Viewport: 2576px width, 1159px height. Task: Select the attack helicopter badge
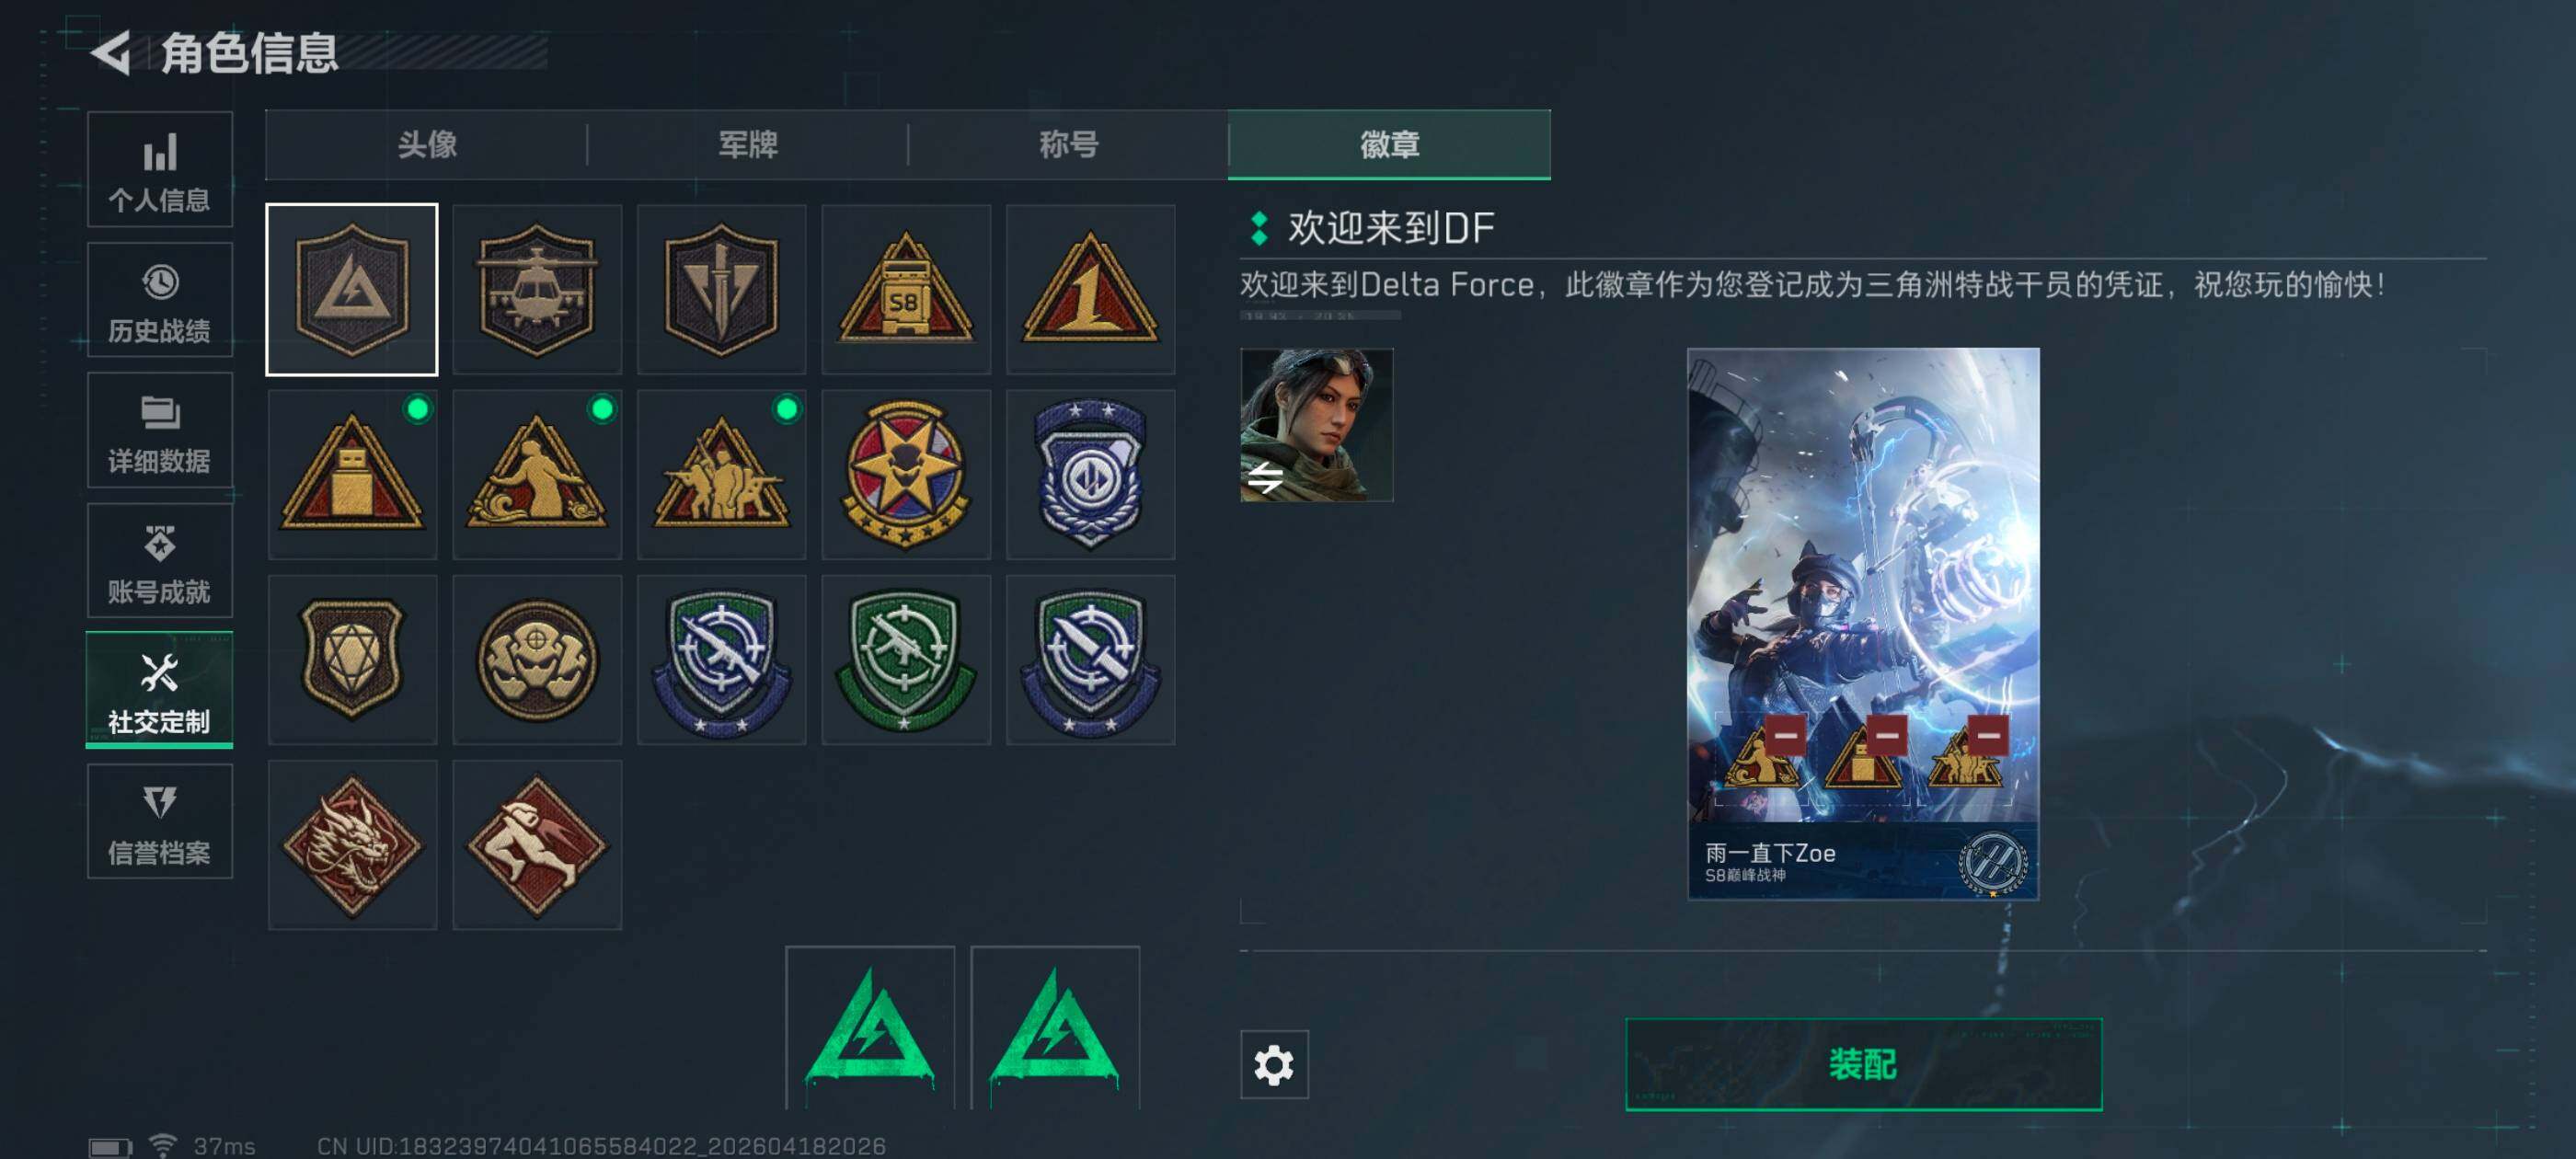(537, 290)
